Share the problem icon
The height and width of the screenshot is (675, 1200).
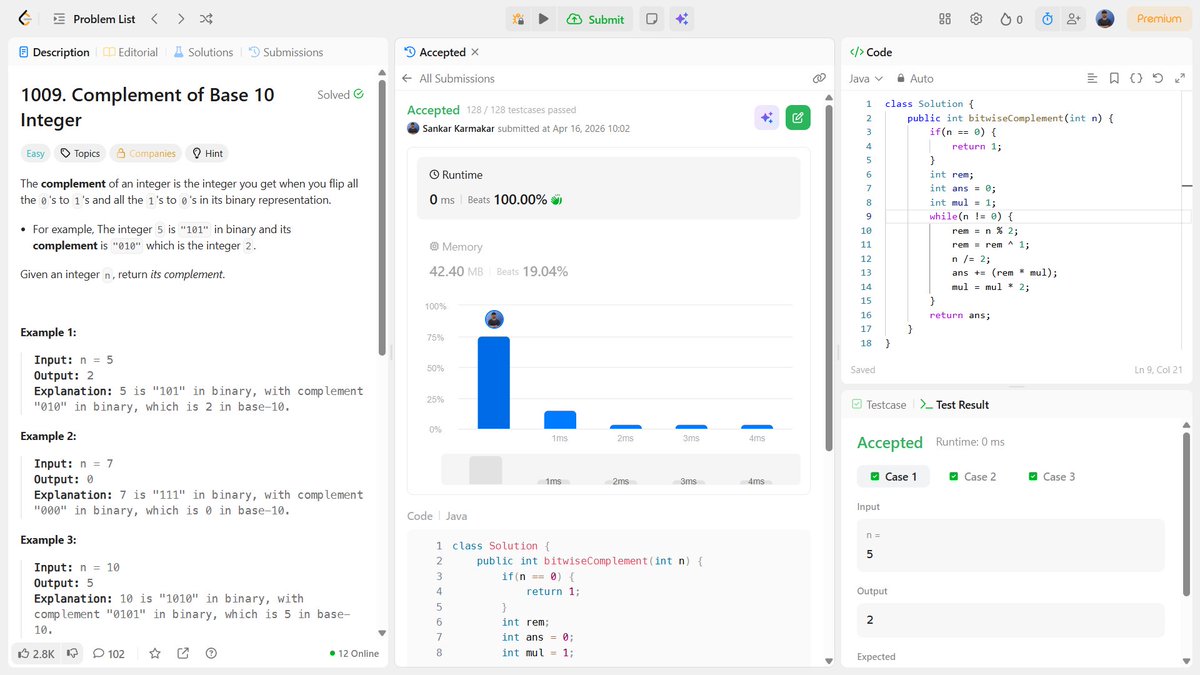[x=183, y=653]
